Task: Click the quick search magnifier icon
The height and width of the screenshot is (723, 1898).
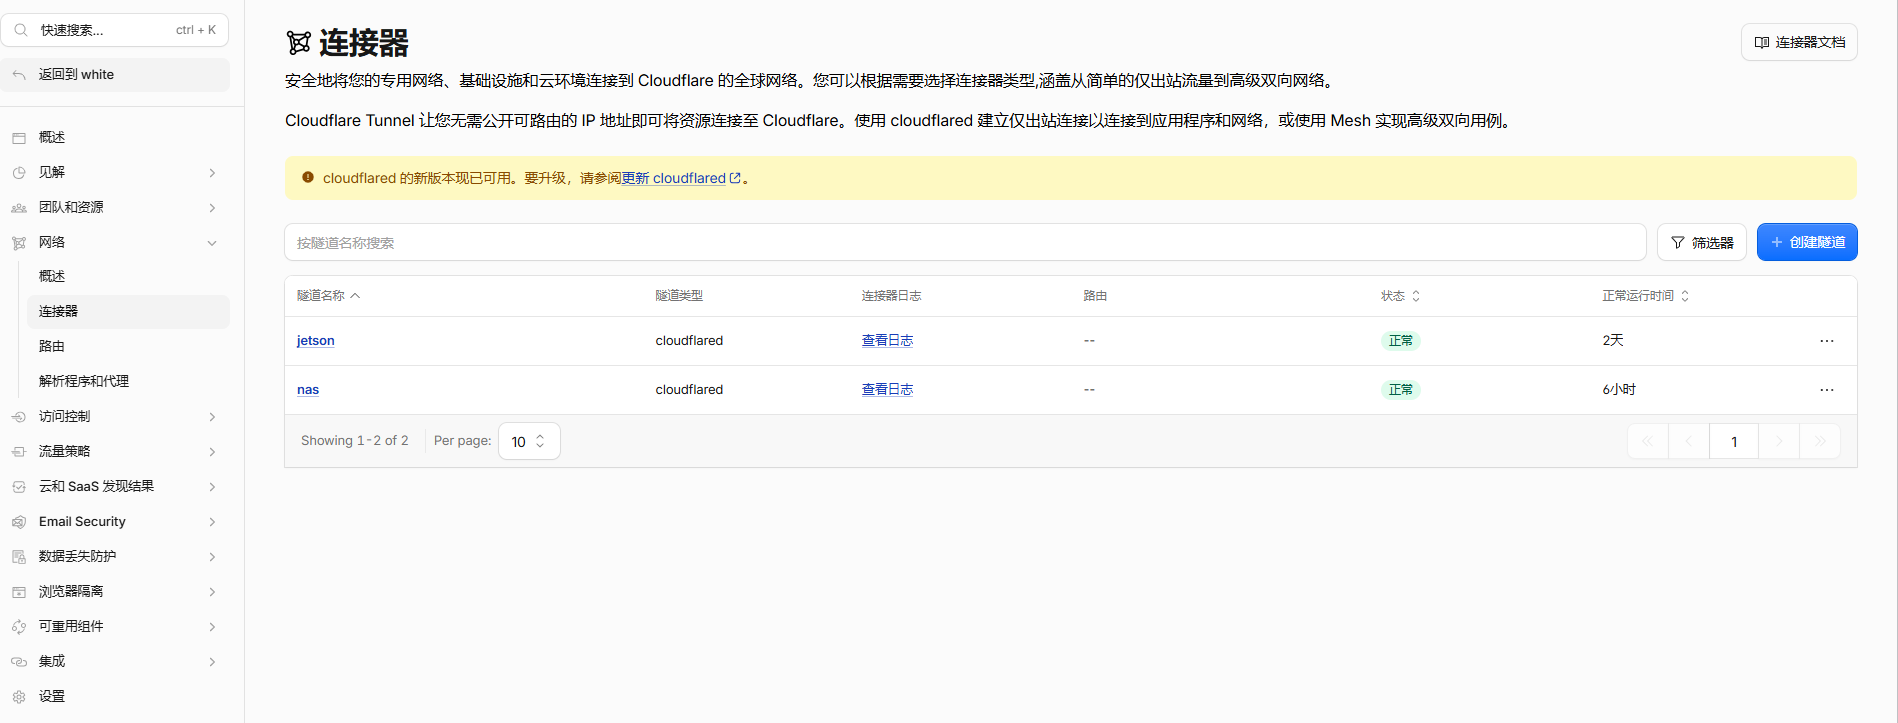Action: pyautogui.click(x=21, y=30)
